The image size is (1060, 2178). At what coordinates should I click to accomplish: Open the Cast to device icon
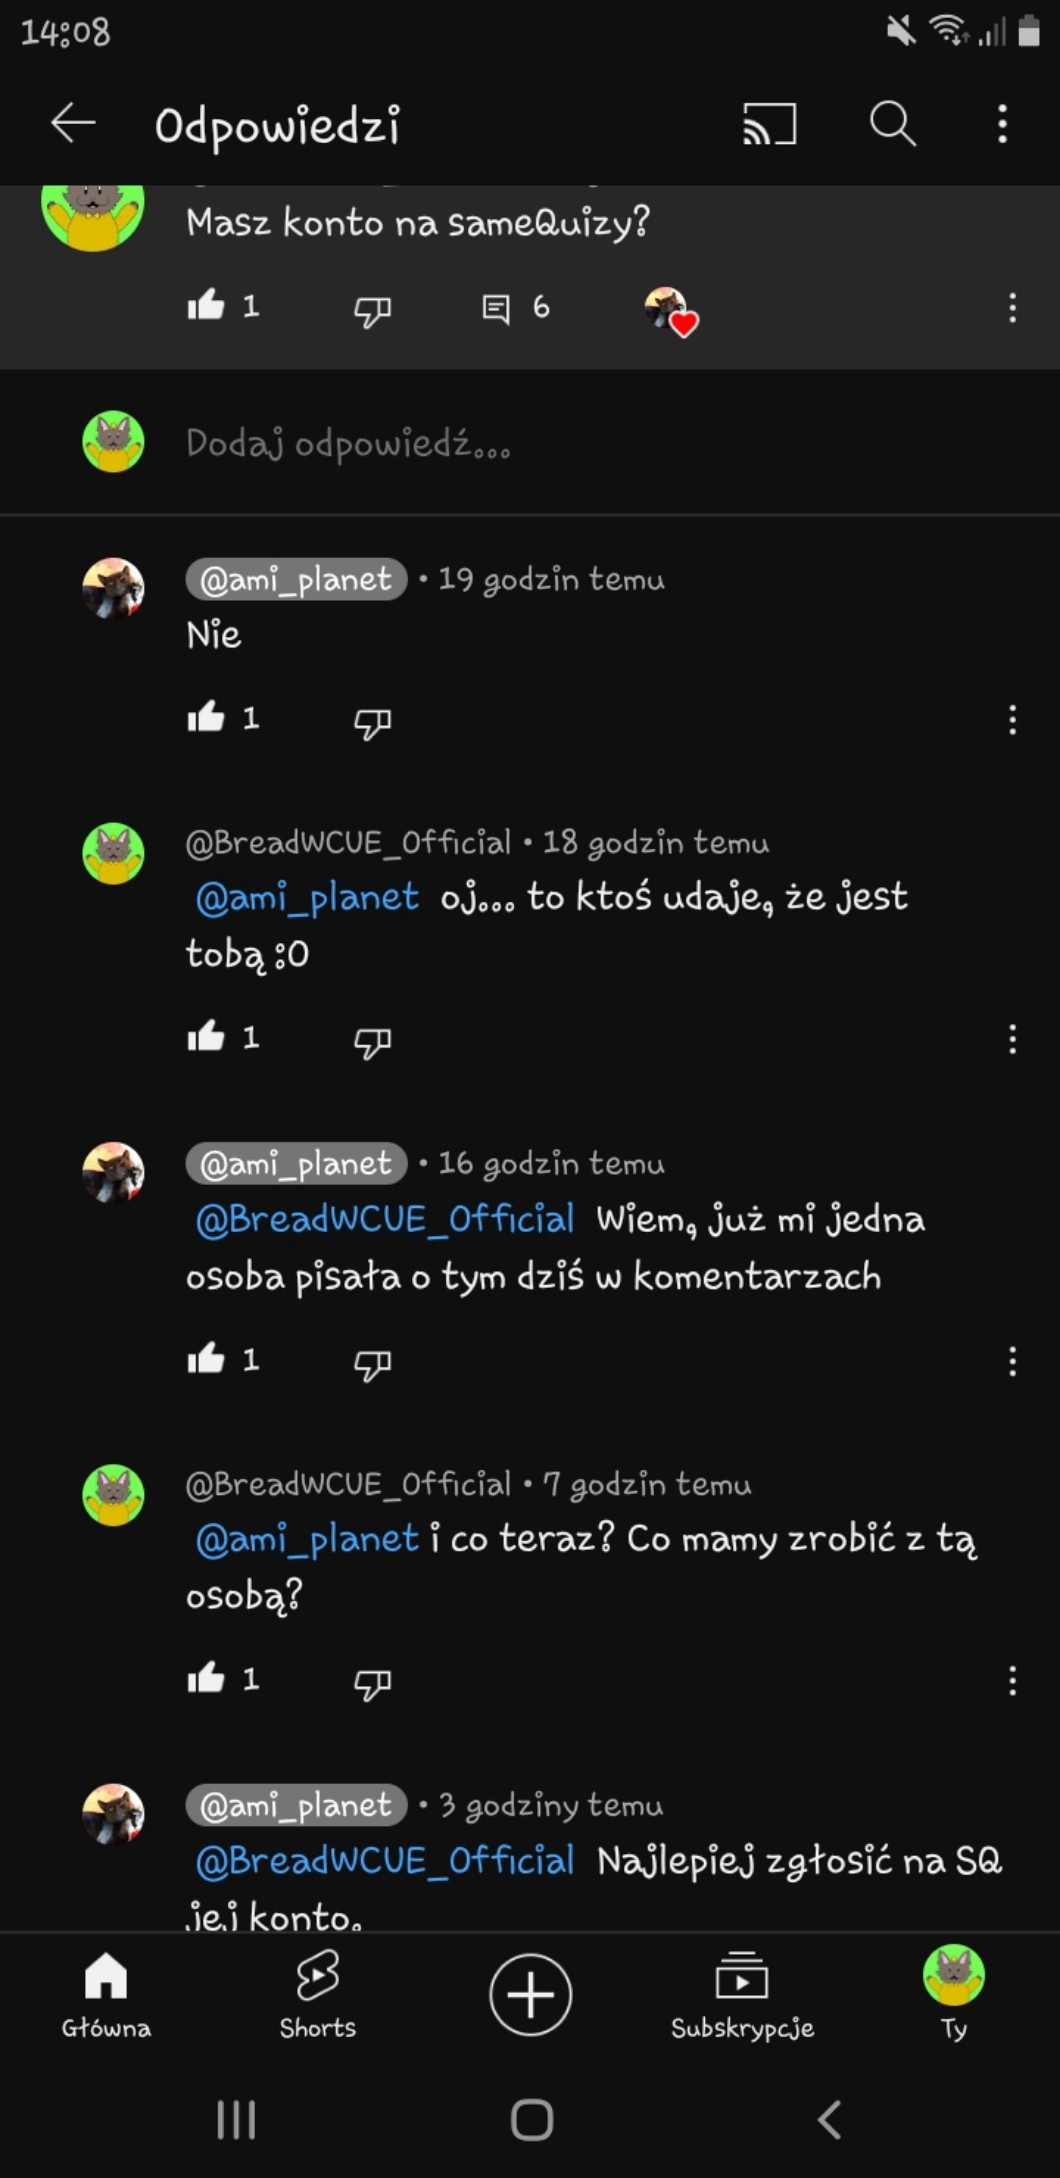(x=769, y=124)
